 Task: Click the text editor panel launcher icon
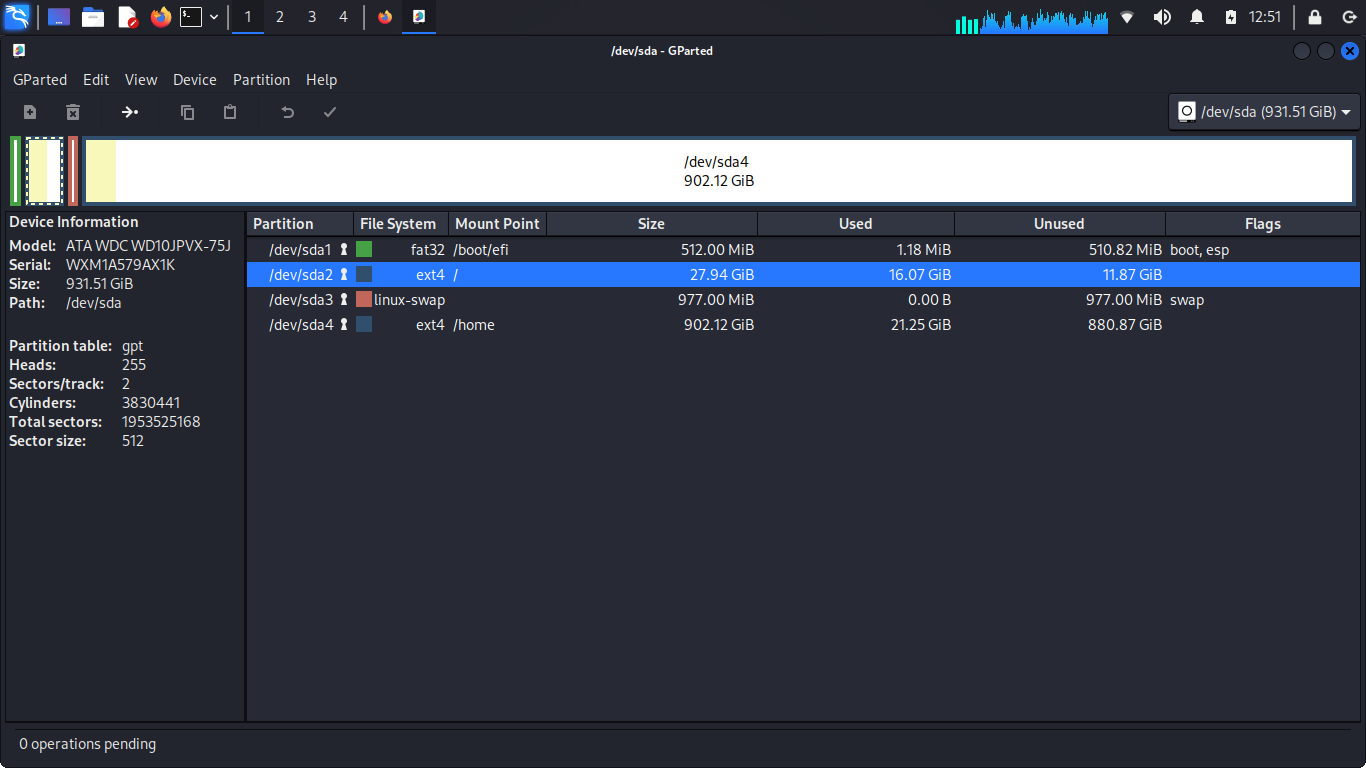coord(127,17)
